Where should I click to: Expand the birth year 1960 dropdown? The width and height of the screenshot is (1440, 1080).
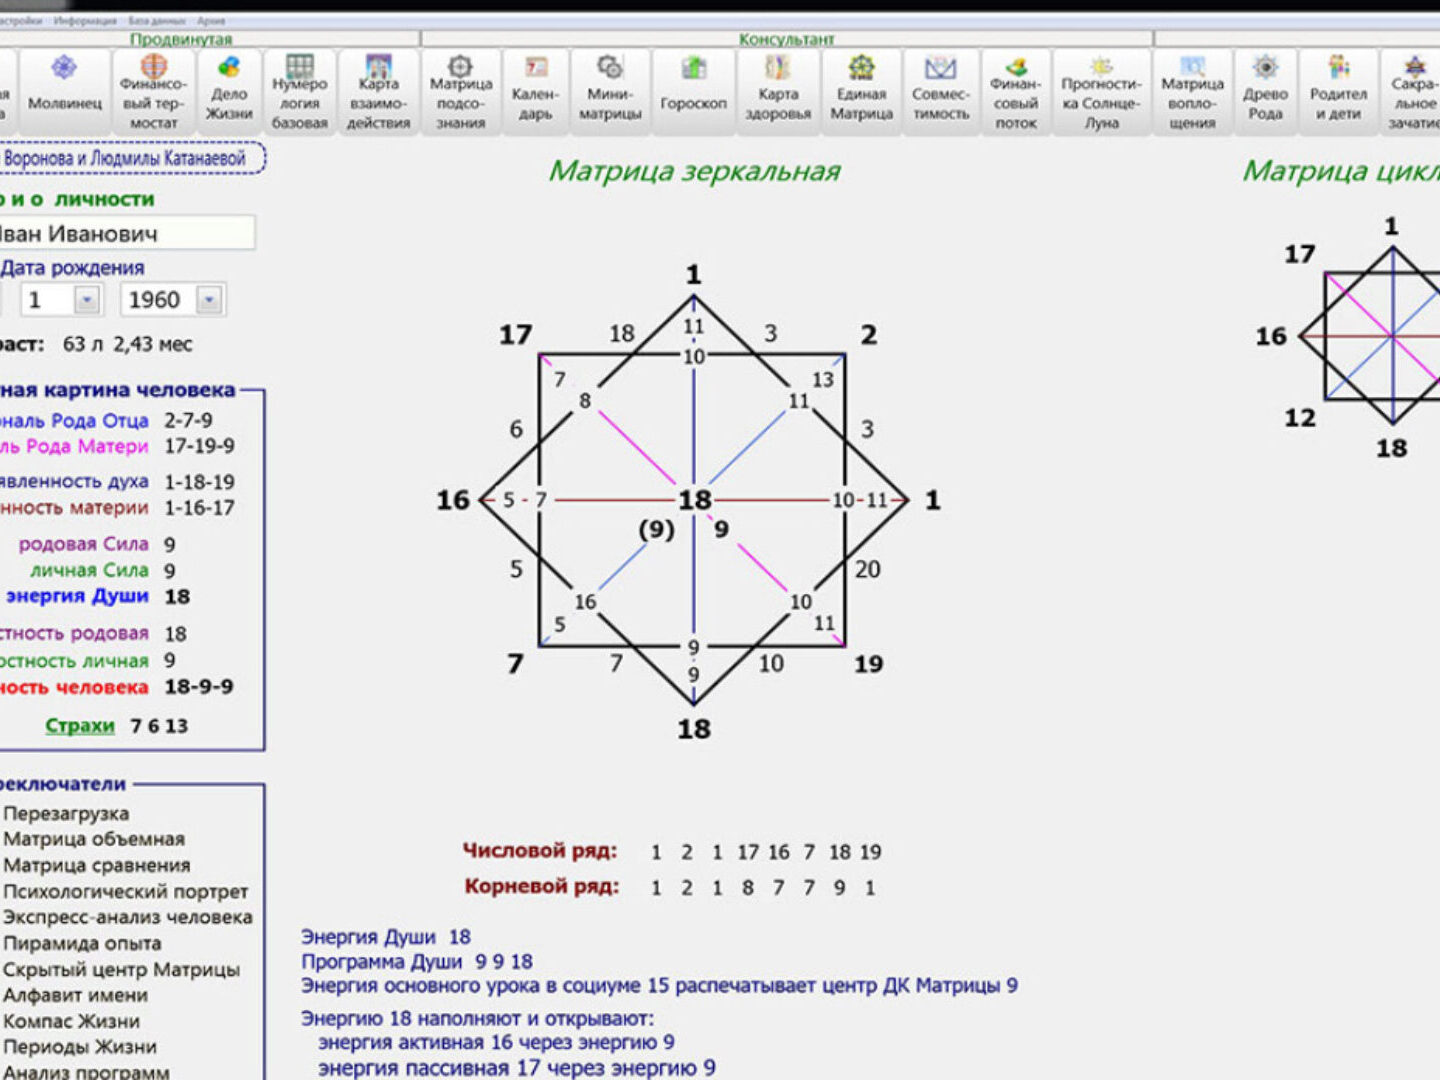click(209, 300)
